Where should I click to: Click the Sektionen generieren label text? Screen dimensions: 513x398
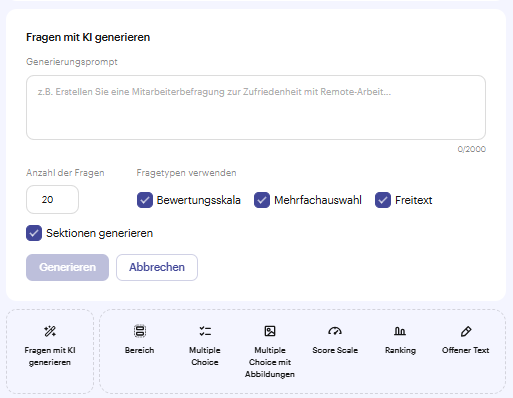click(99, 233)
